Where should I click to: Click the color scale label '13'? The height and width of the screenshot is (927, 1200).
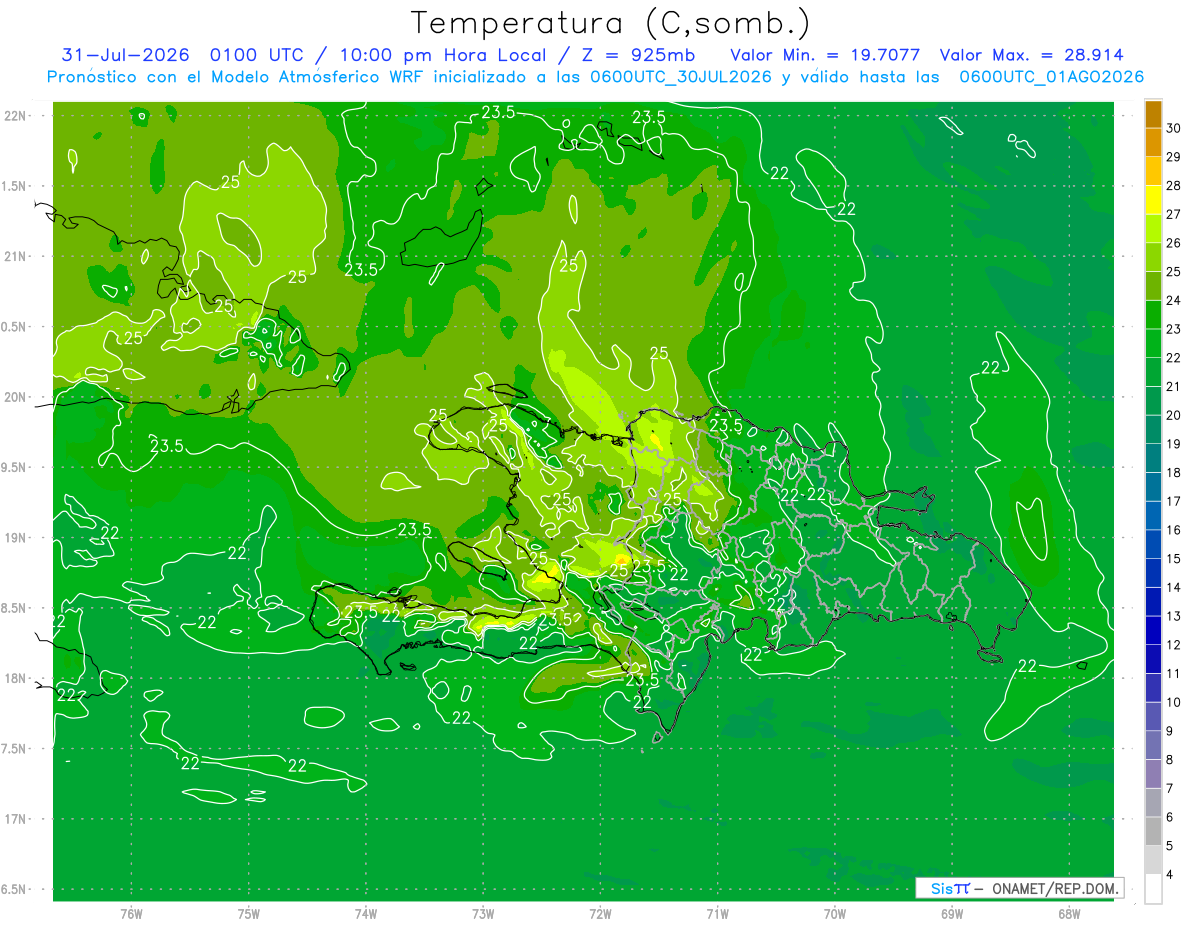1174,616
